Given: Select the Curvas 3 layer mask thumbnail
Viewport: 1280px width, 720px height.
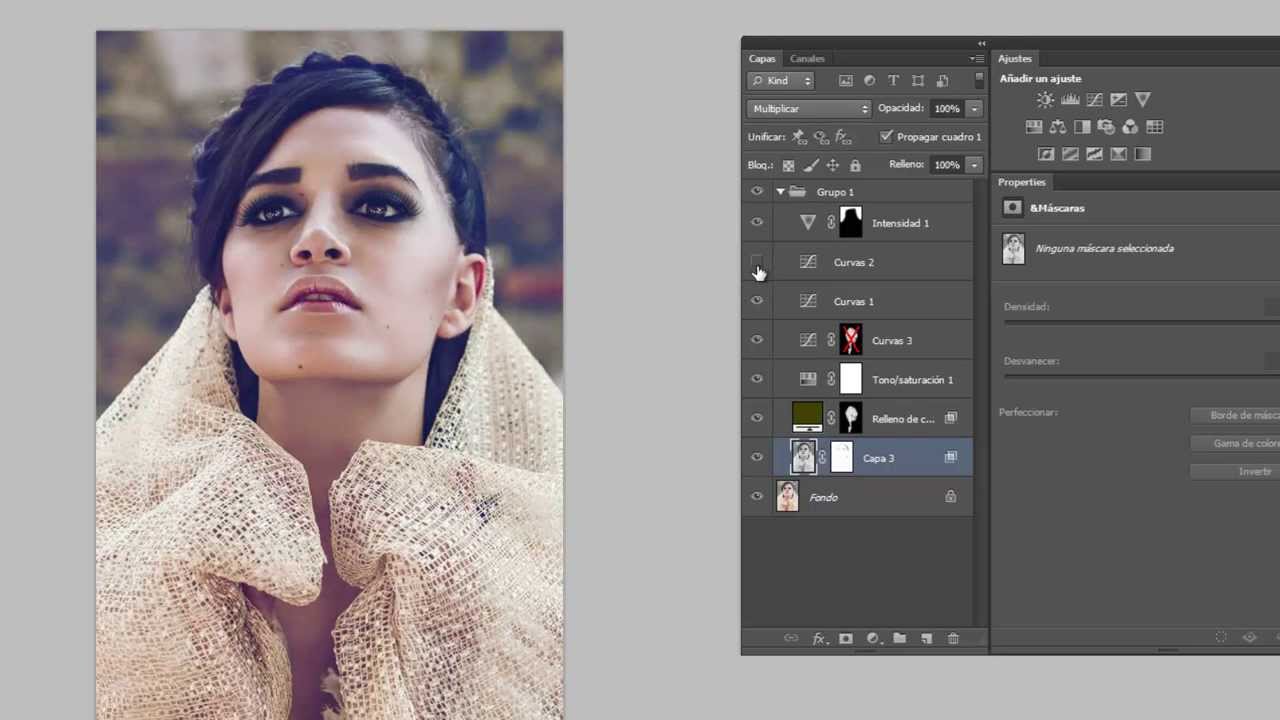Looking at the screenshot, I should [850, 340].
